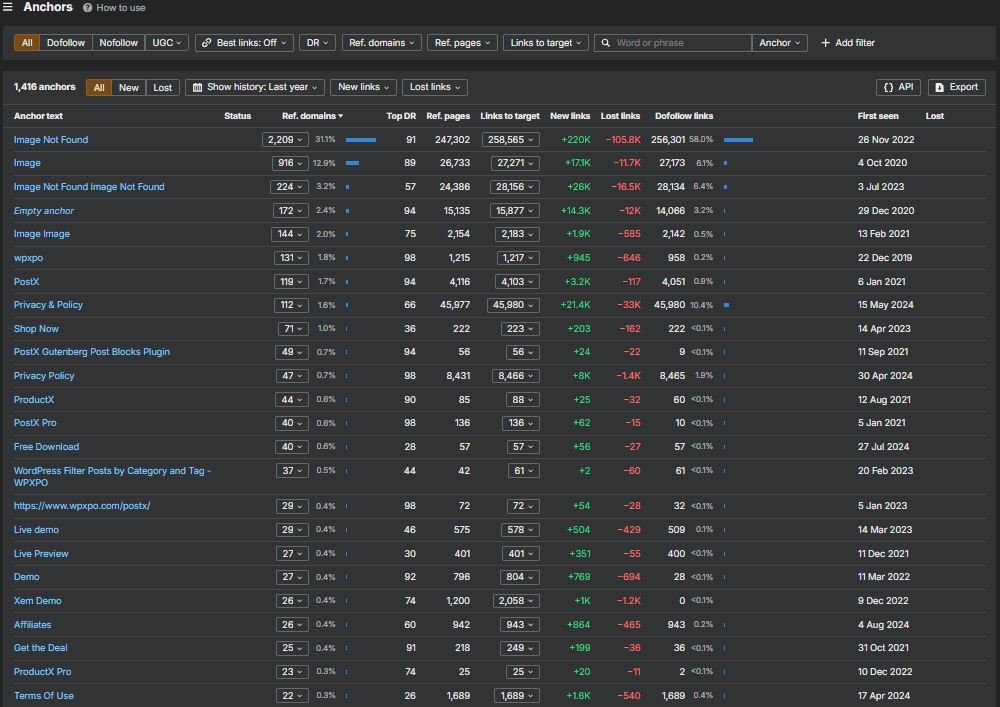Viewport: 1000px width, 707px height.
Task: Open the wpxpo anchor link
Action: [29, 258]
